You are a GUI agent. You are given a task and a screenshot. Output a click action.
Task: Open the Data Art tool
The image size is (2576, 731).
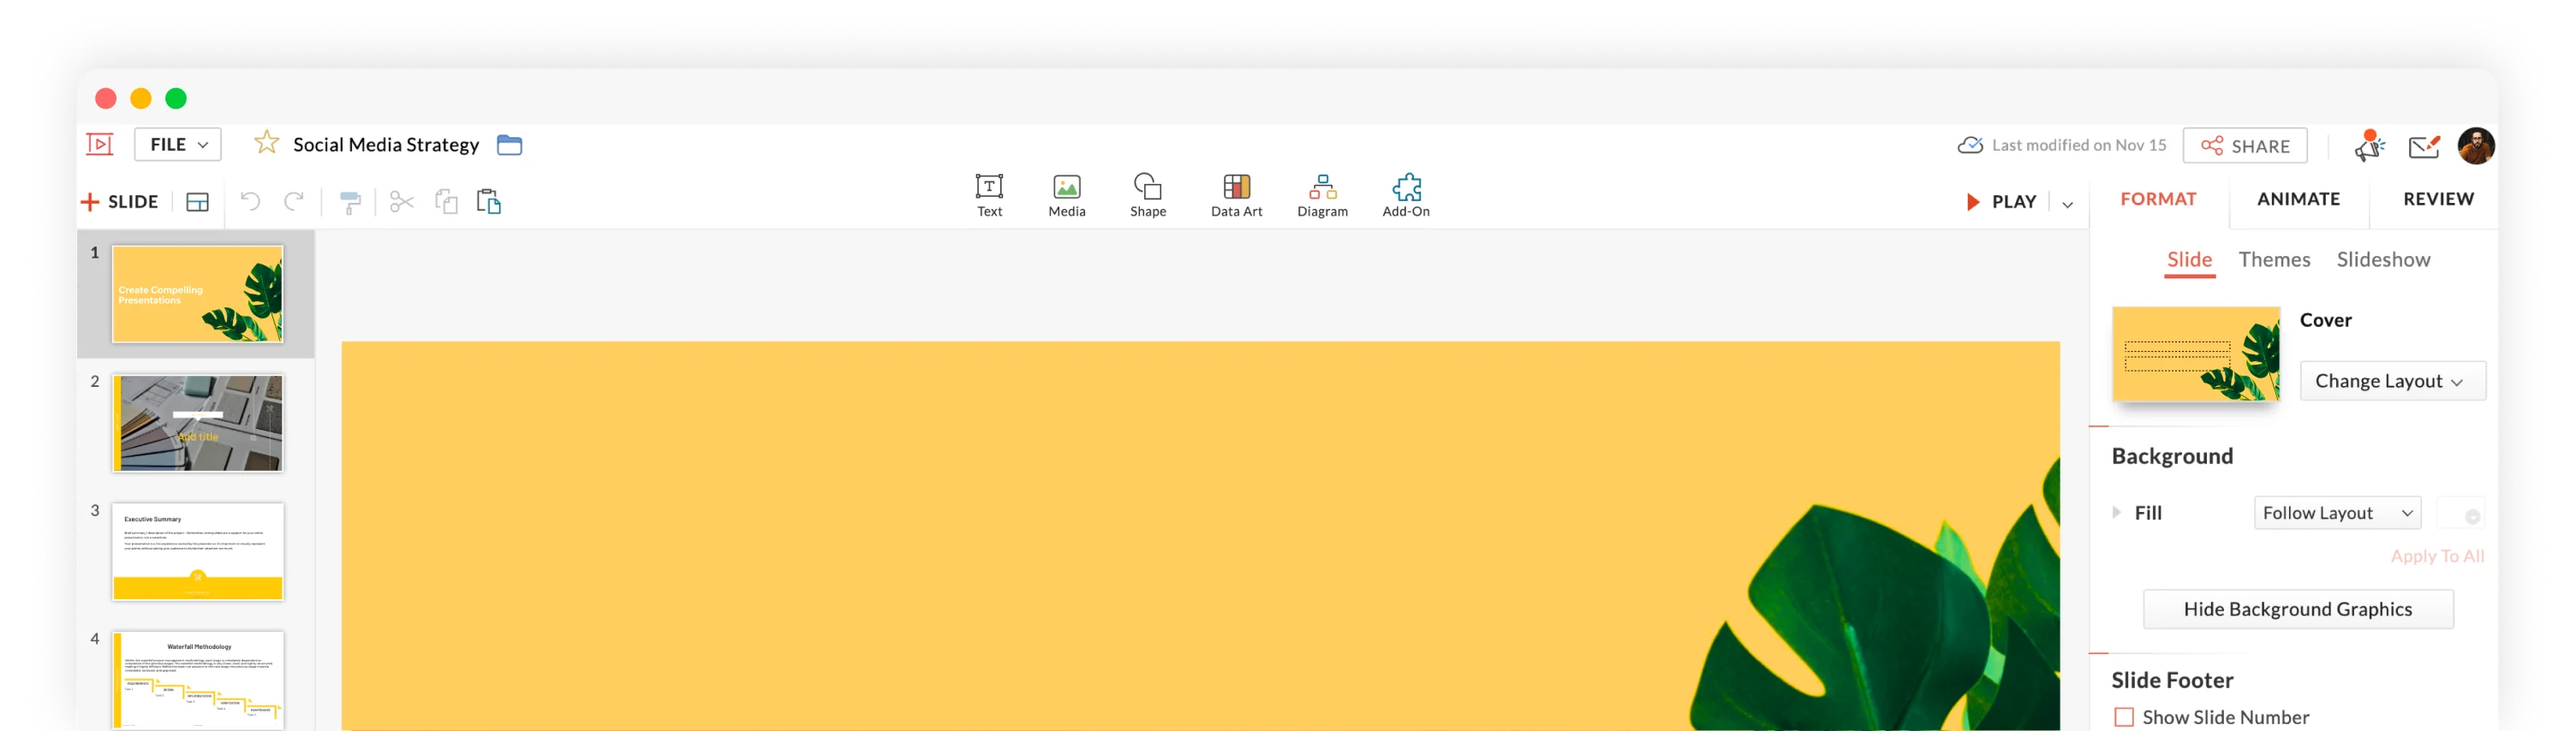[1237, 195]
